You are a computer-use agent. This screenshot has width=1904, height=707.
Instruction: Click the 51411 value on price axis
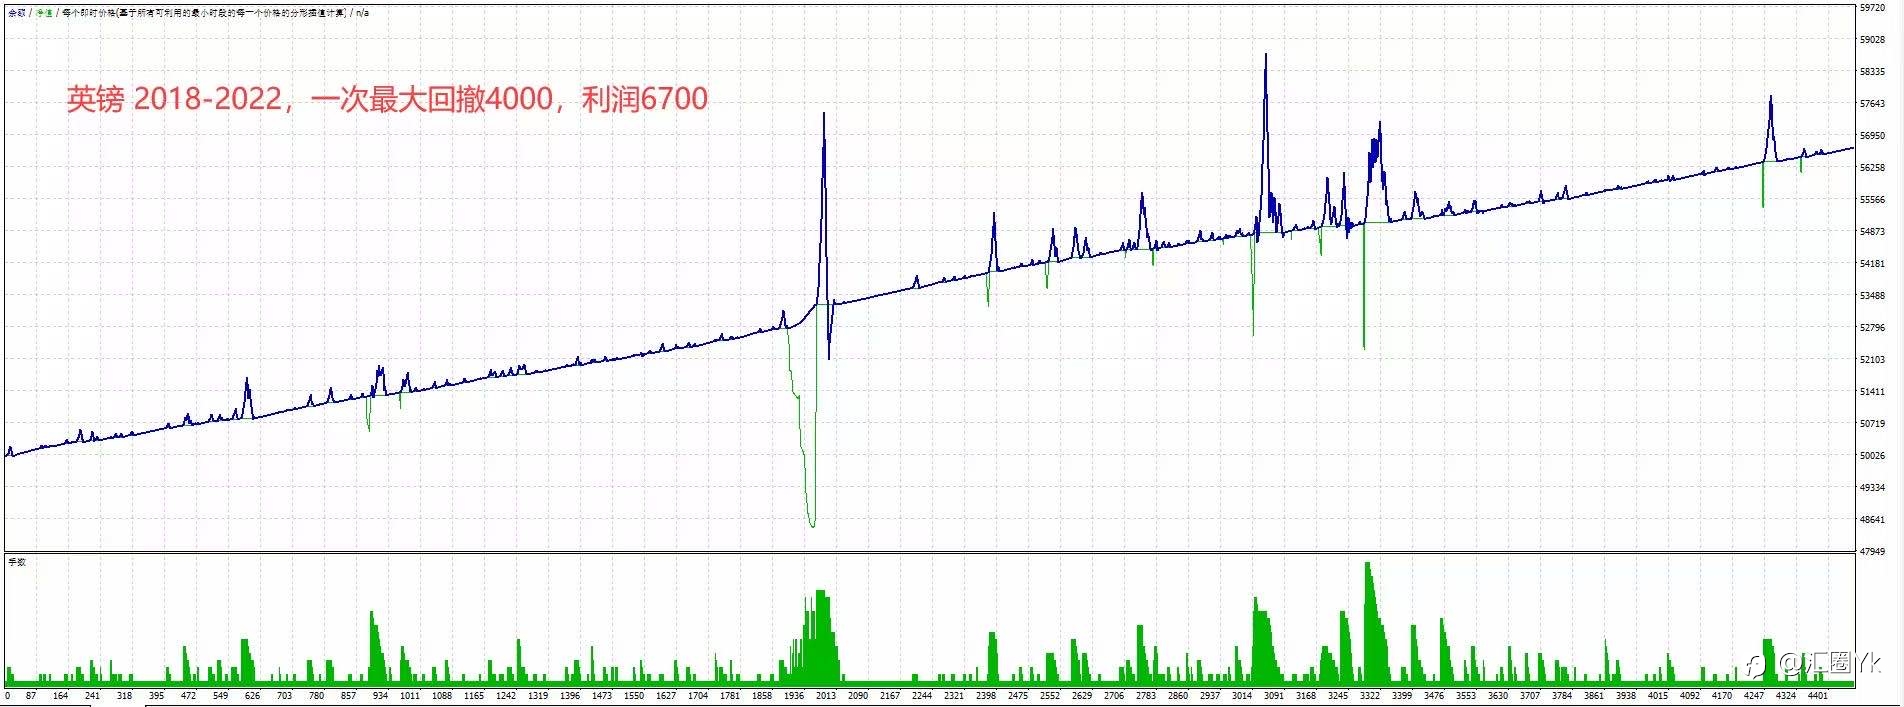tap(1872, 392)
